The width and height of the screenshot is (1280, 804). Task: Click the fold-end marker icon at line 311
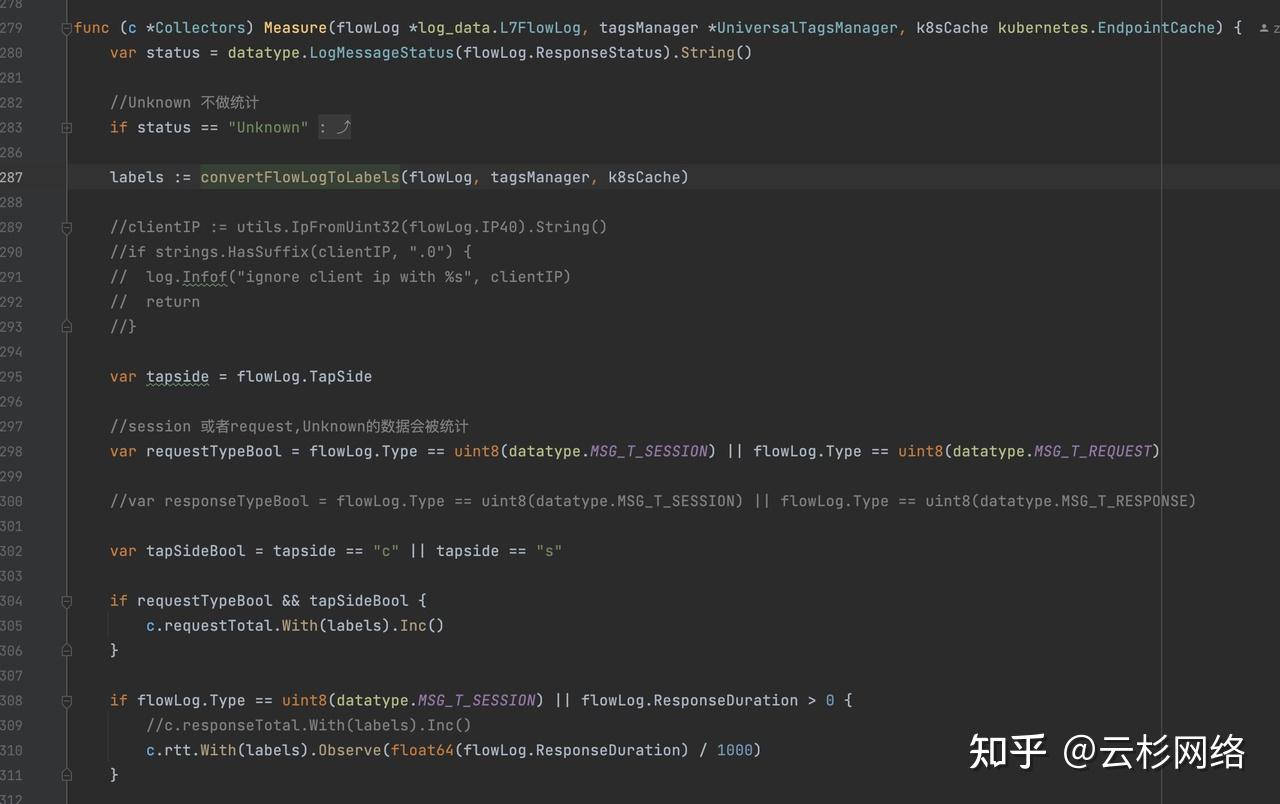click(x=66, y=775)
